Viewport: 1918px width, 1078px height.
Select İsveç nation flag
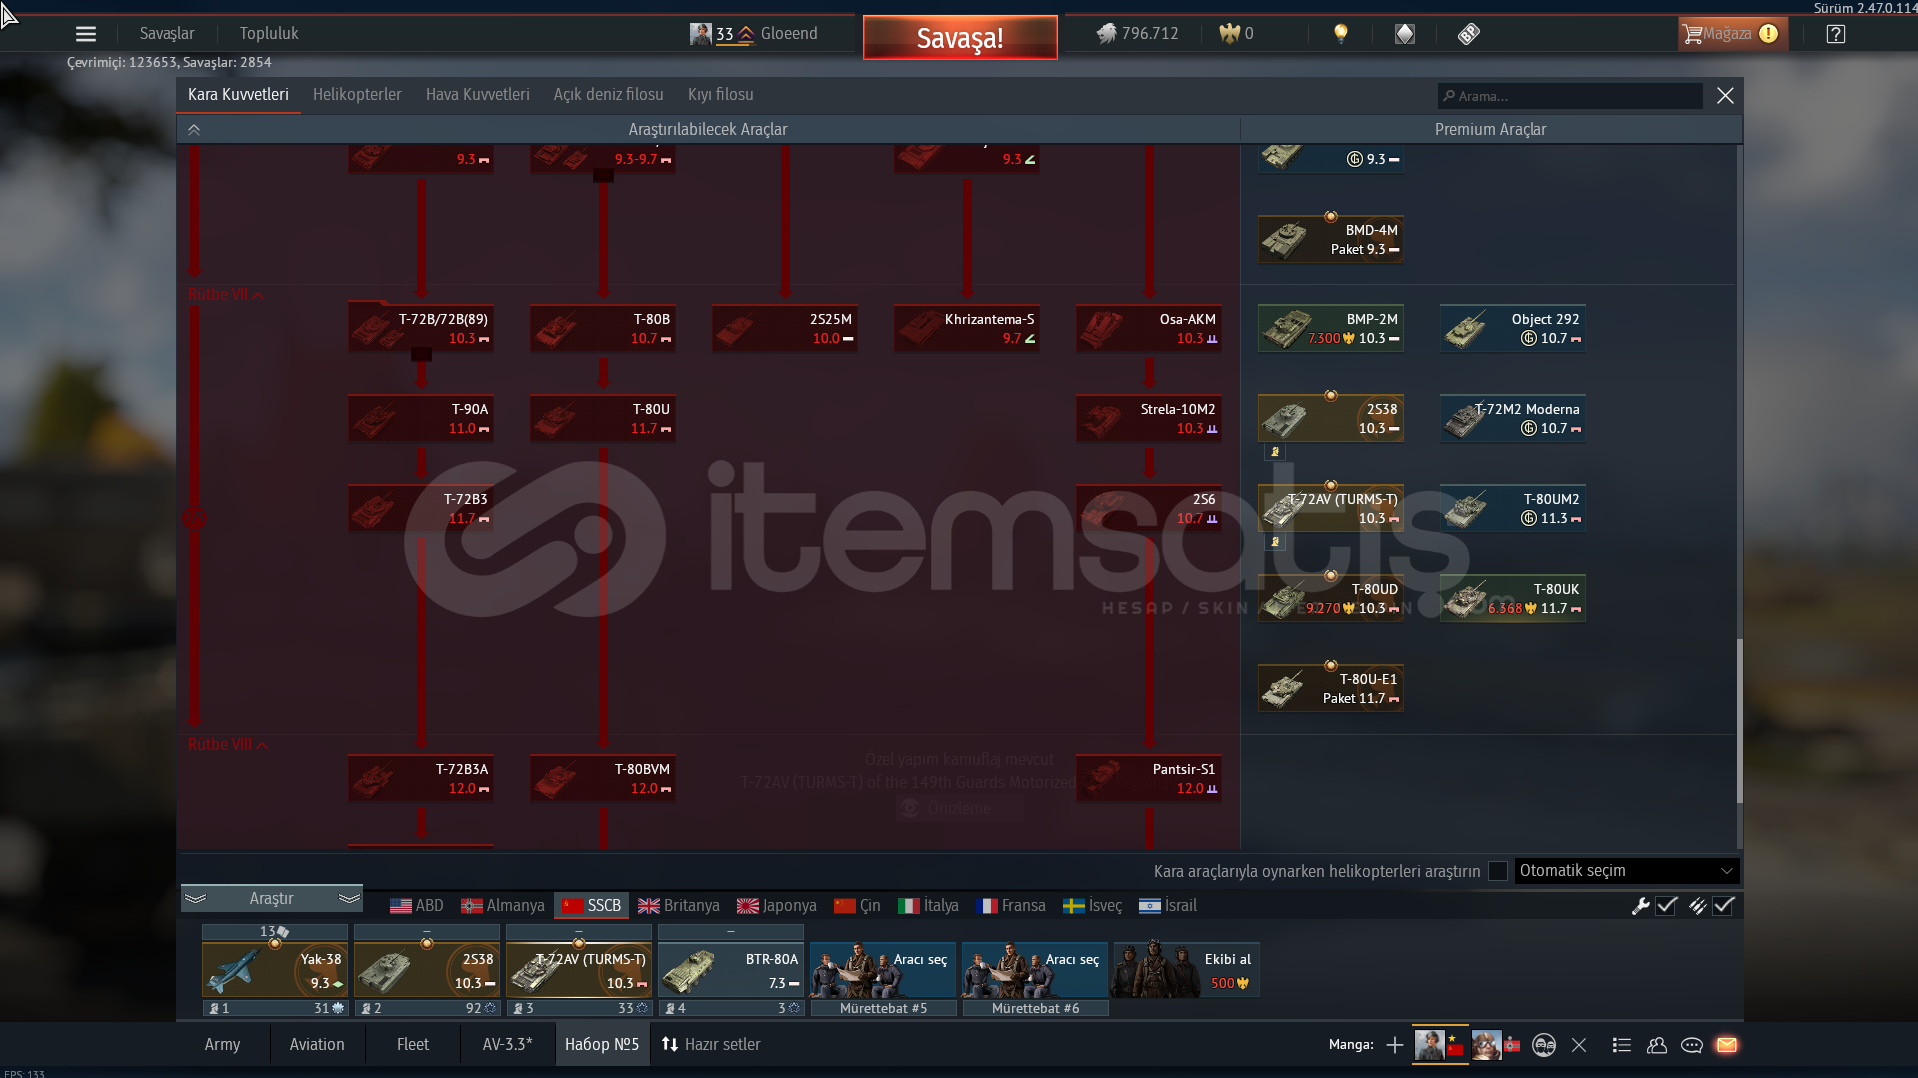(x=1092, y=906)
